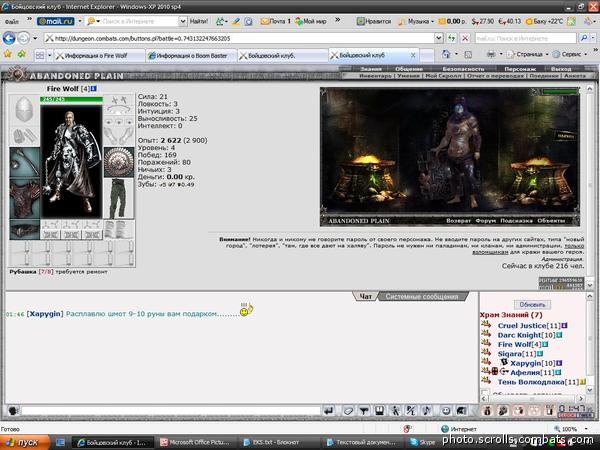Click the green health bar 245/245
This screenshot has width=600, height=450.
click(71, 99)
